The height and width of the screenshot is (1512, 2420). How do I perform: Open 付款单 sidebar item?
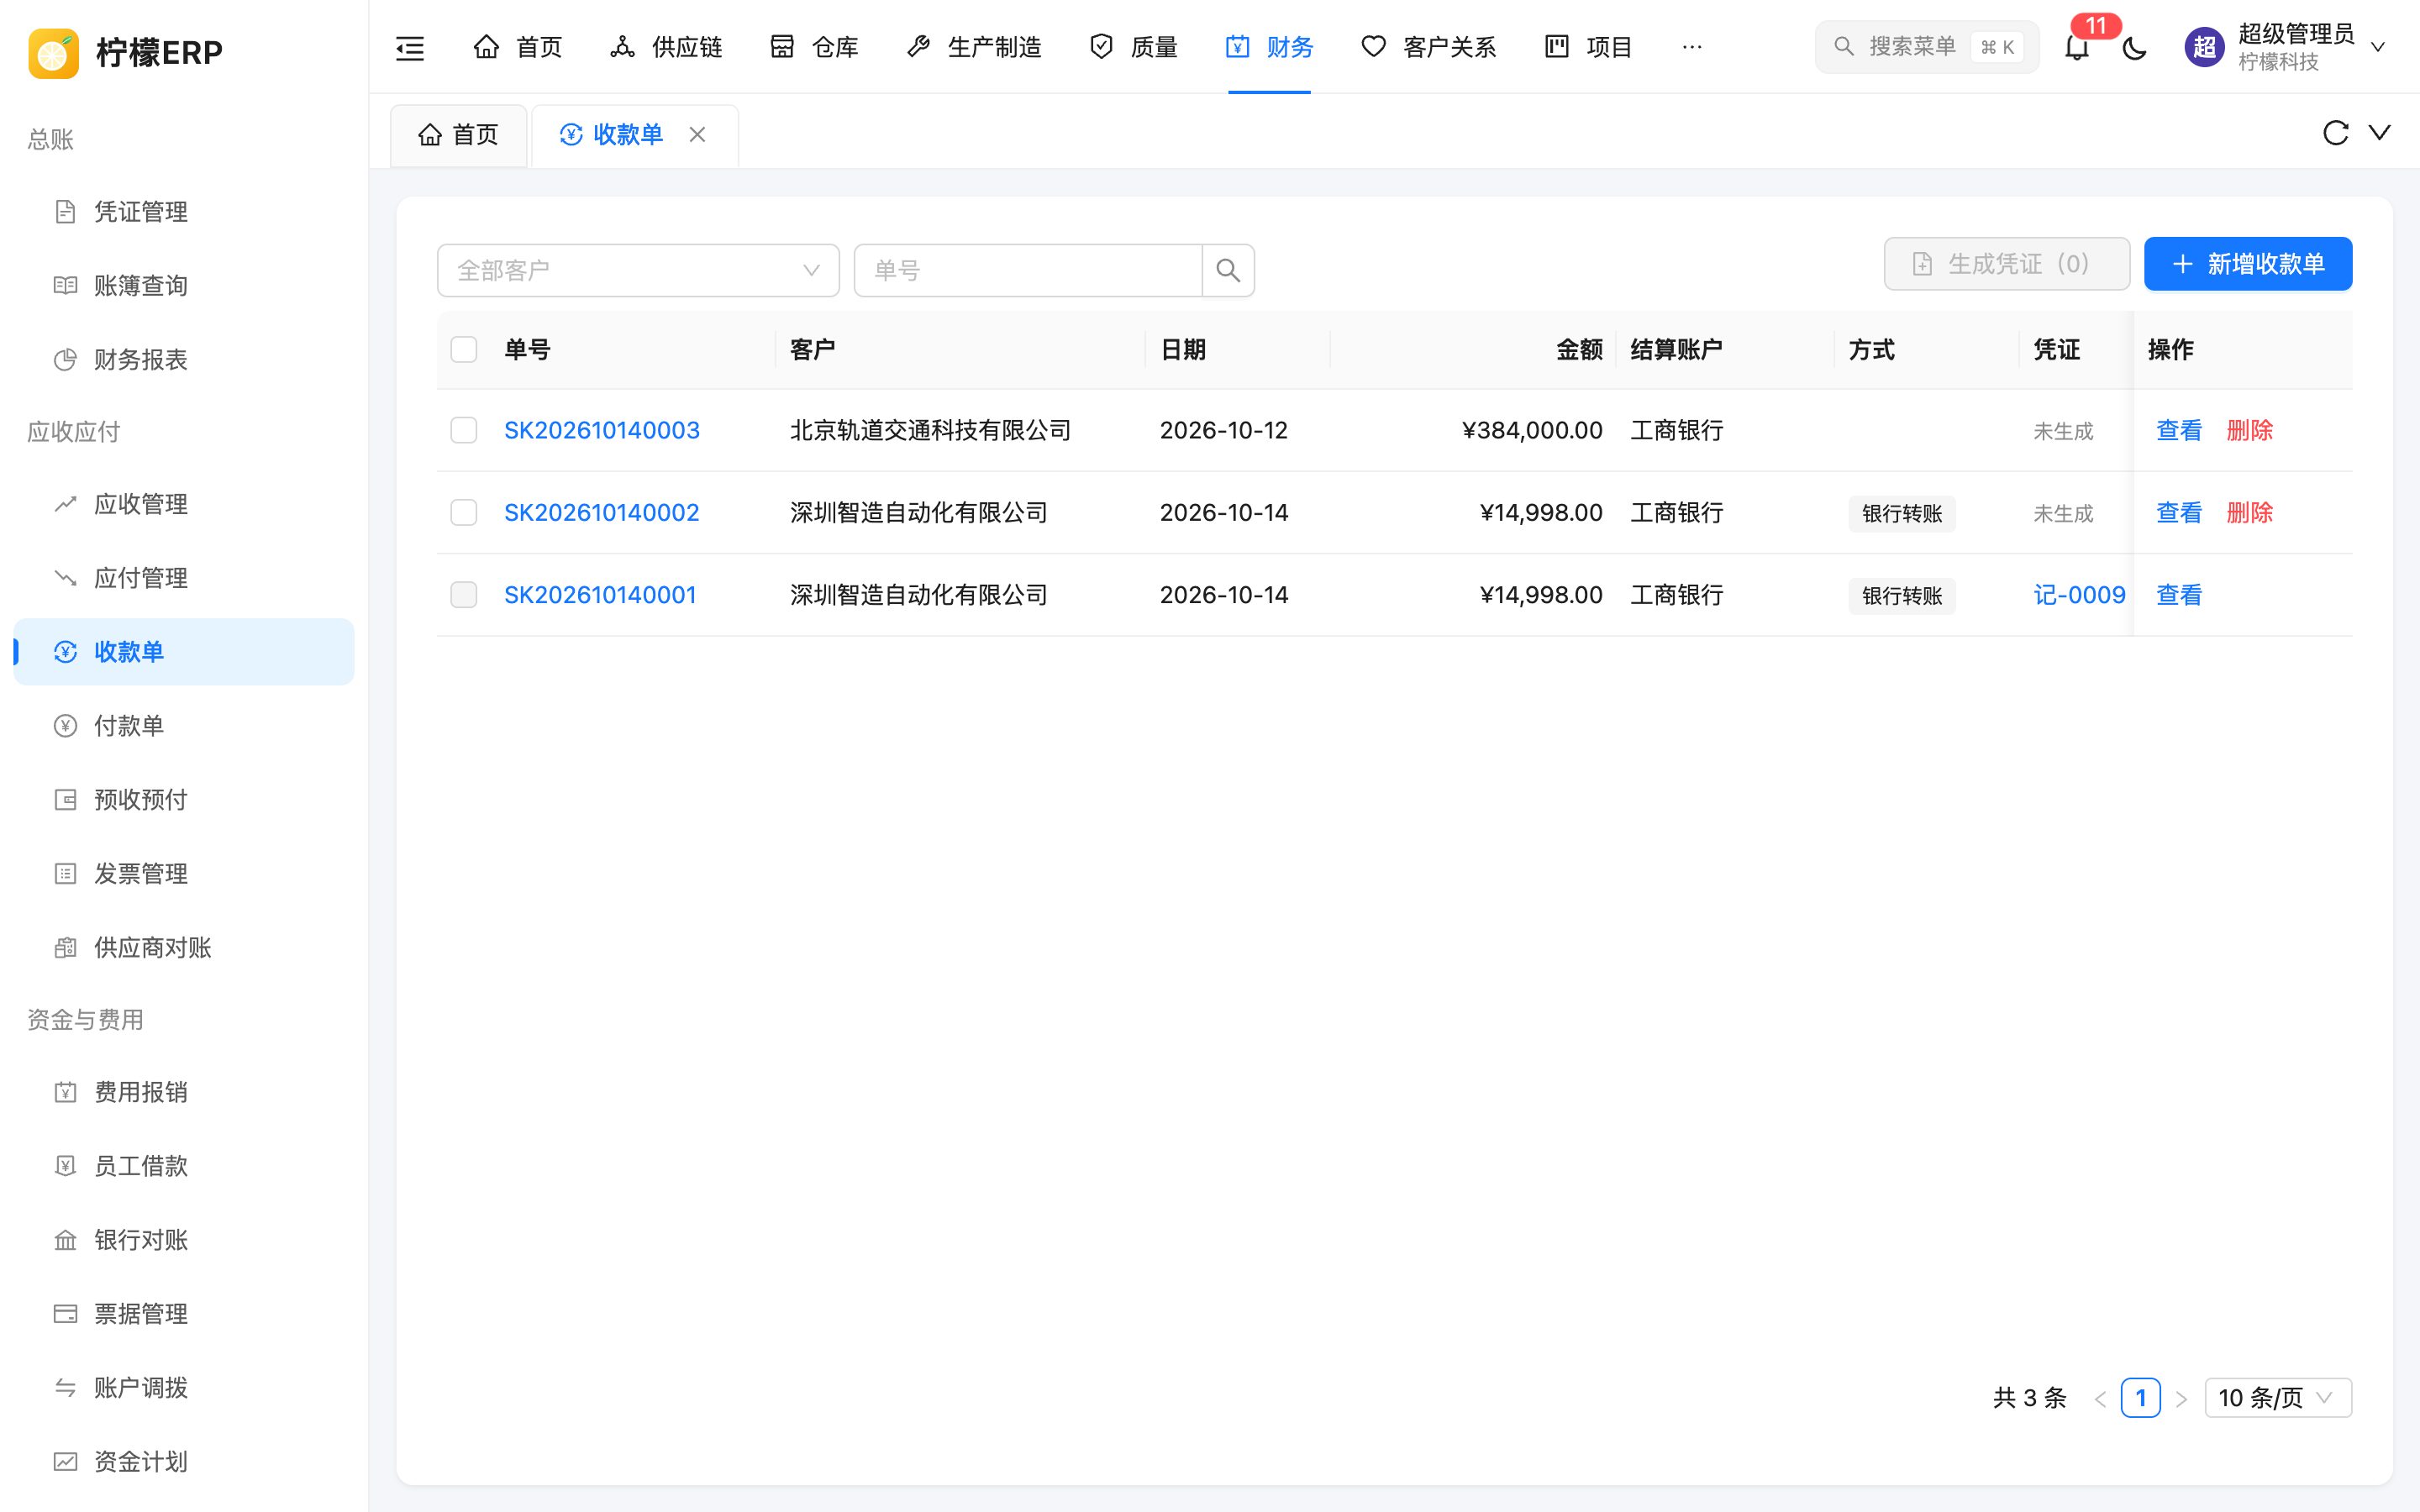[x=184, y=726]
